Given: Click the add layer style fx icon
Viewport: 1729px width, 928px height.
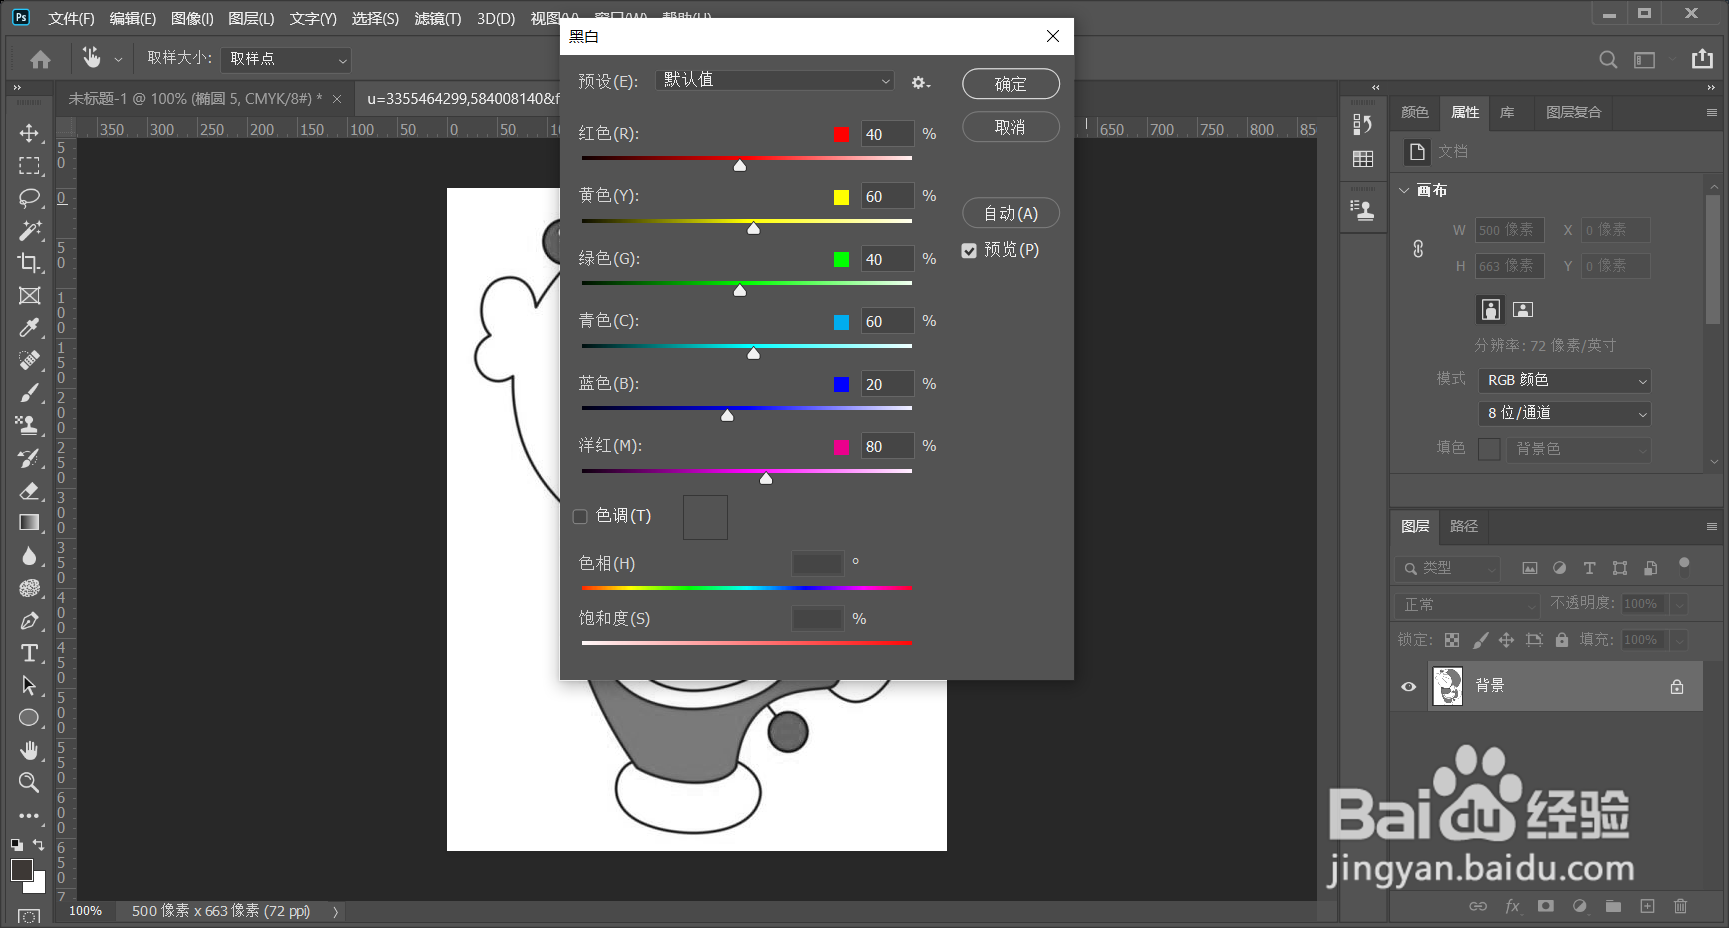Looking at the screenshot, I should tap(1512, 906).
